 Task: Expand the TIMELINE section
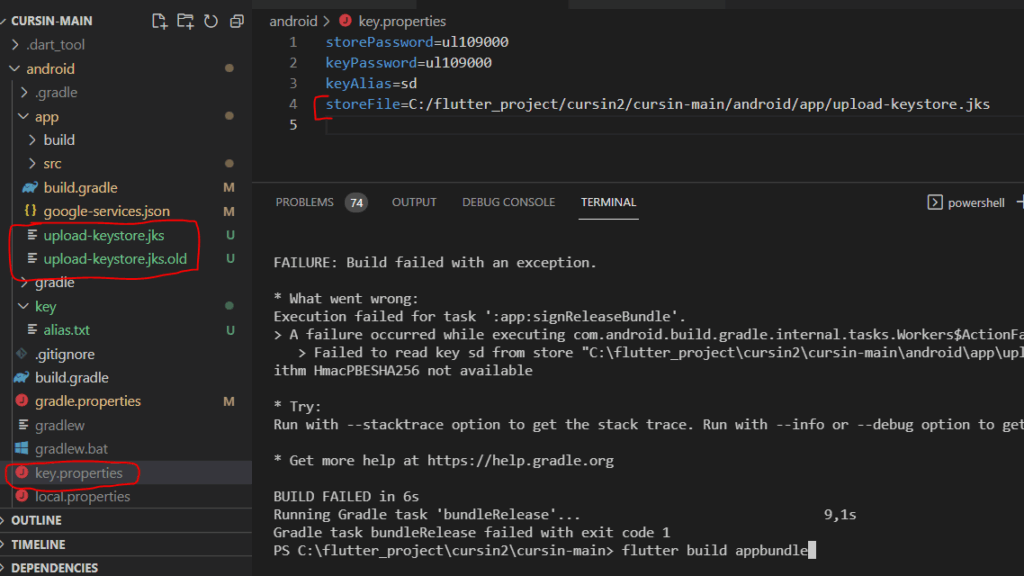click(38, 544)
